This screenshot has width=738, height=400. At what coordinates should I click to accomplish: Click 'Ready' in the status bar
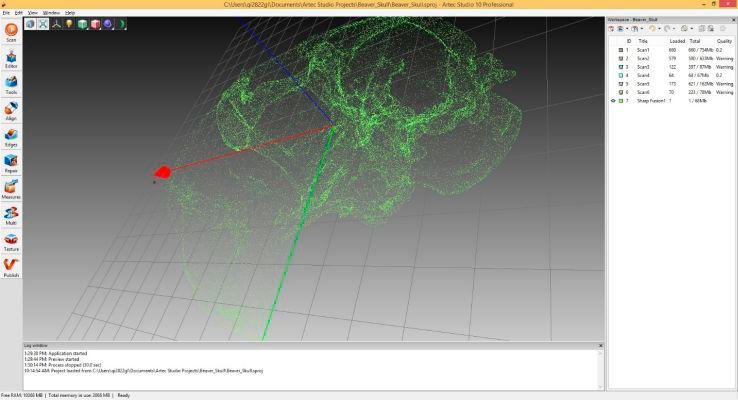click(x=123, y=395)
